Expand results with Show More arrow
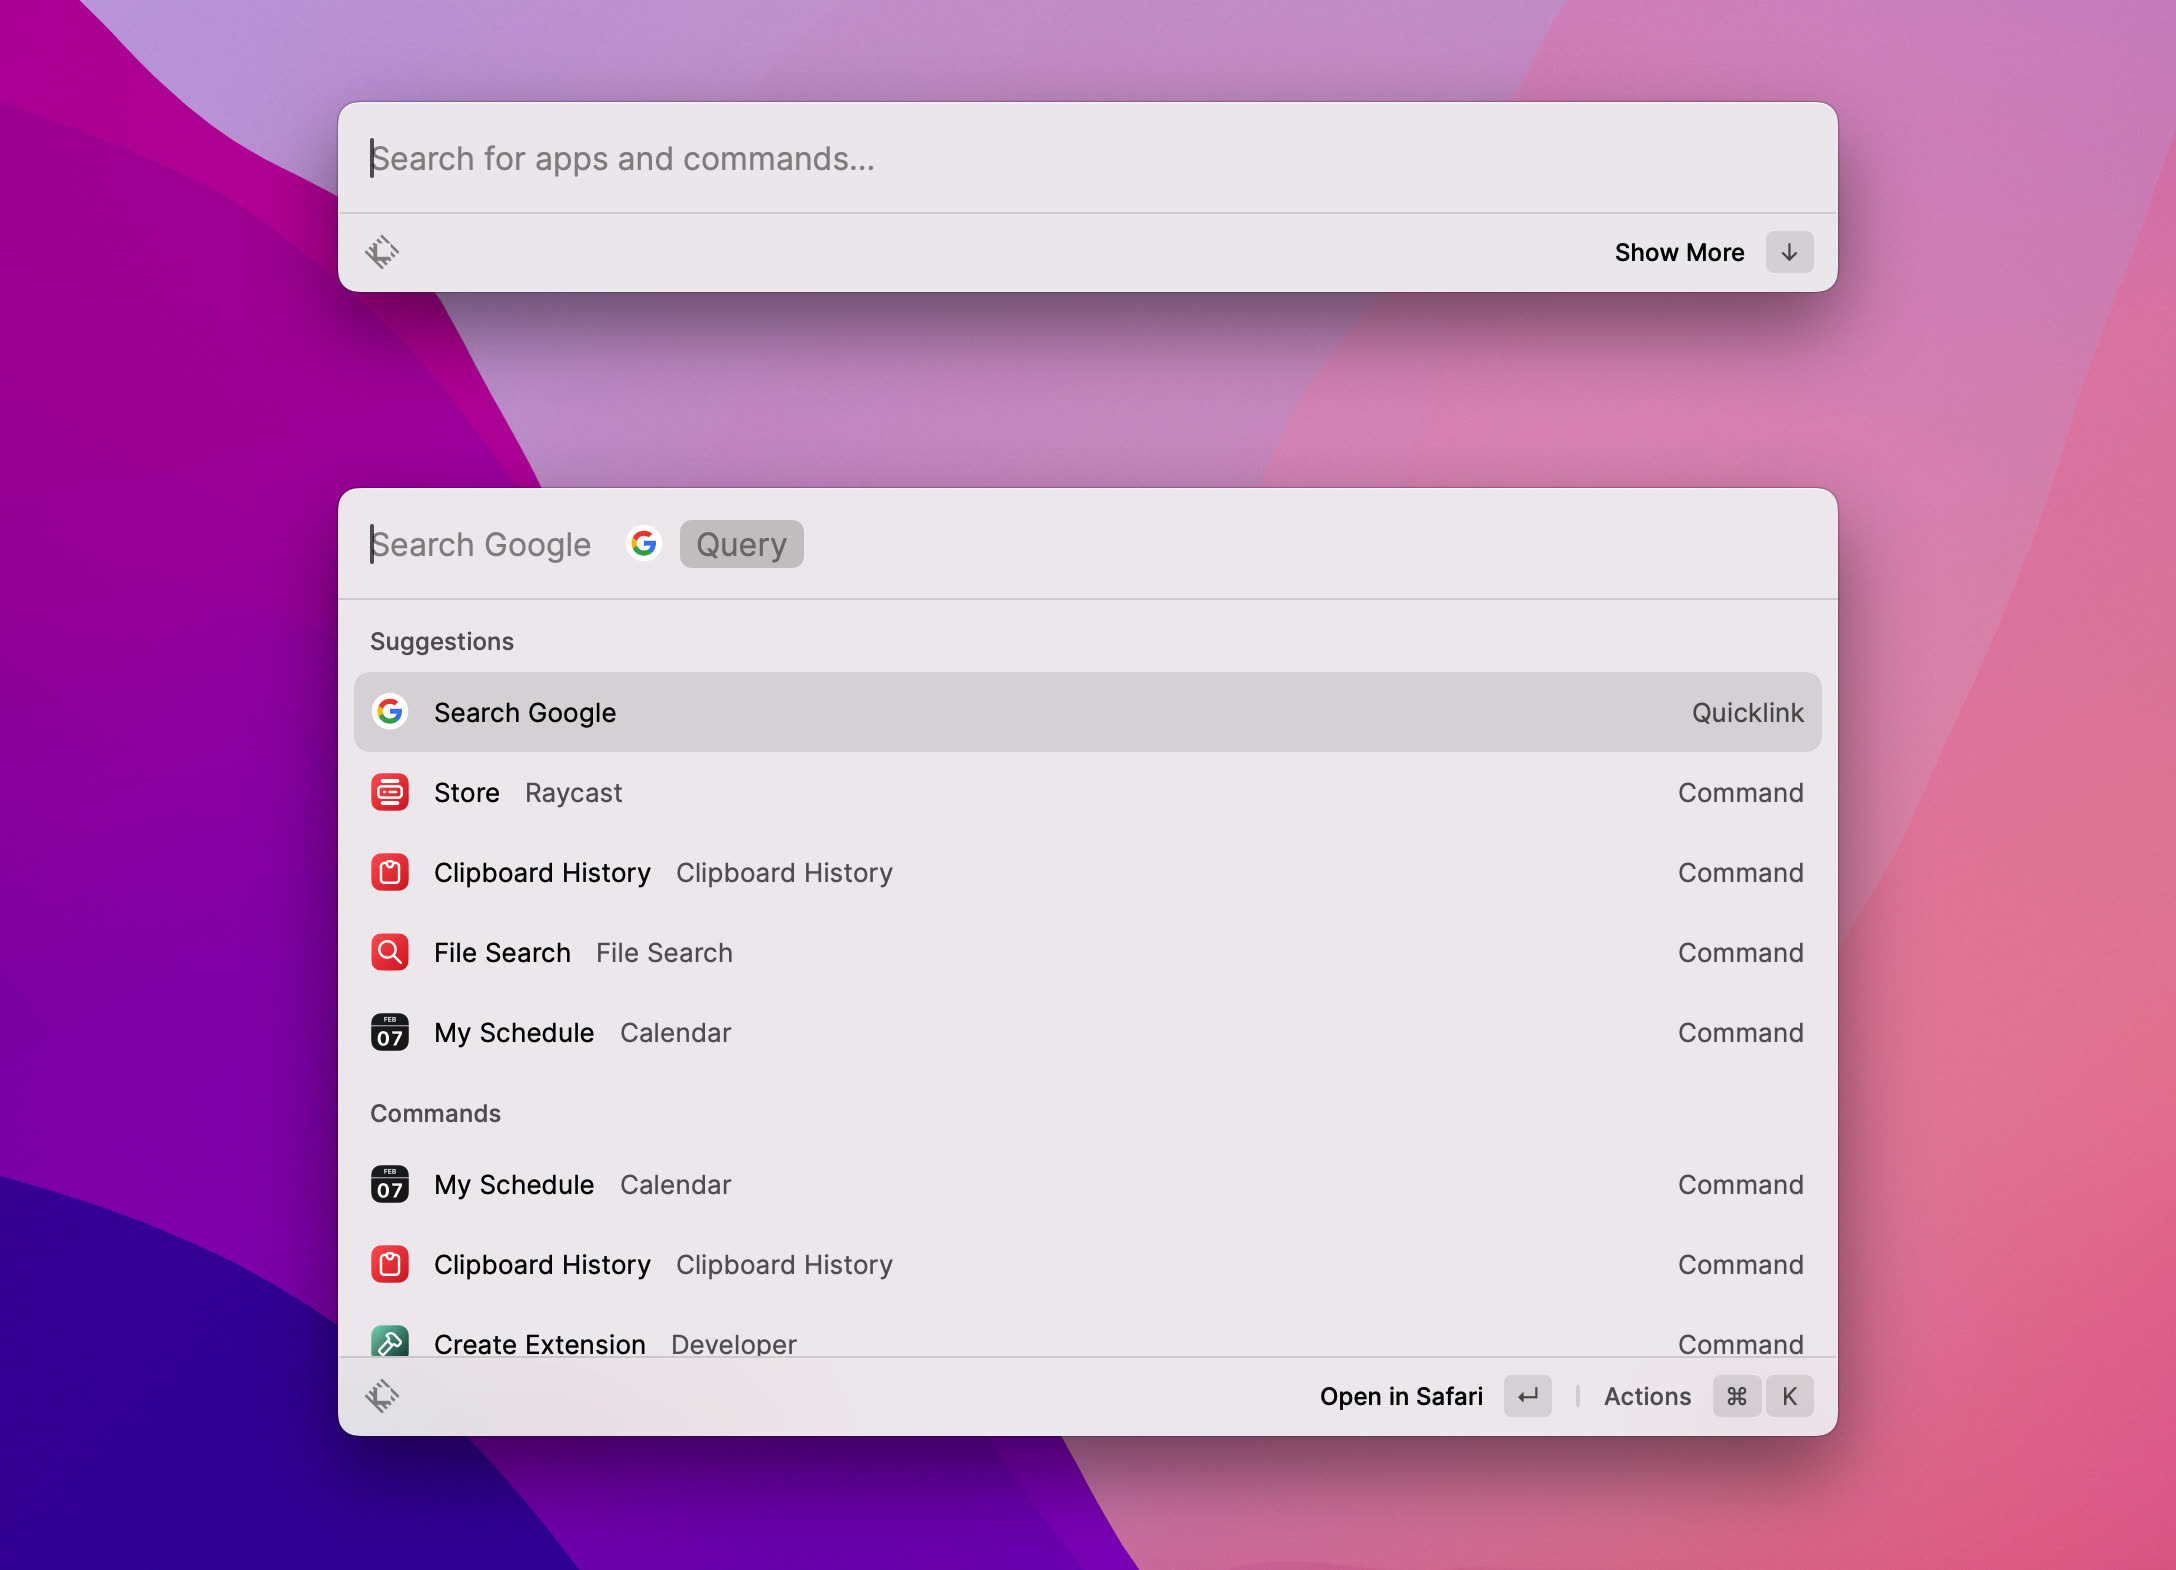The width and height of the screenshot is (2176, 1570). point(1789,252)
